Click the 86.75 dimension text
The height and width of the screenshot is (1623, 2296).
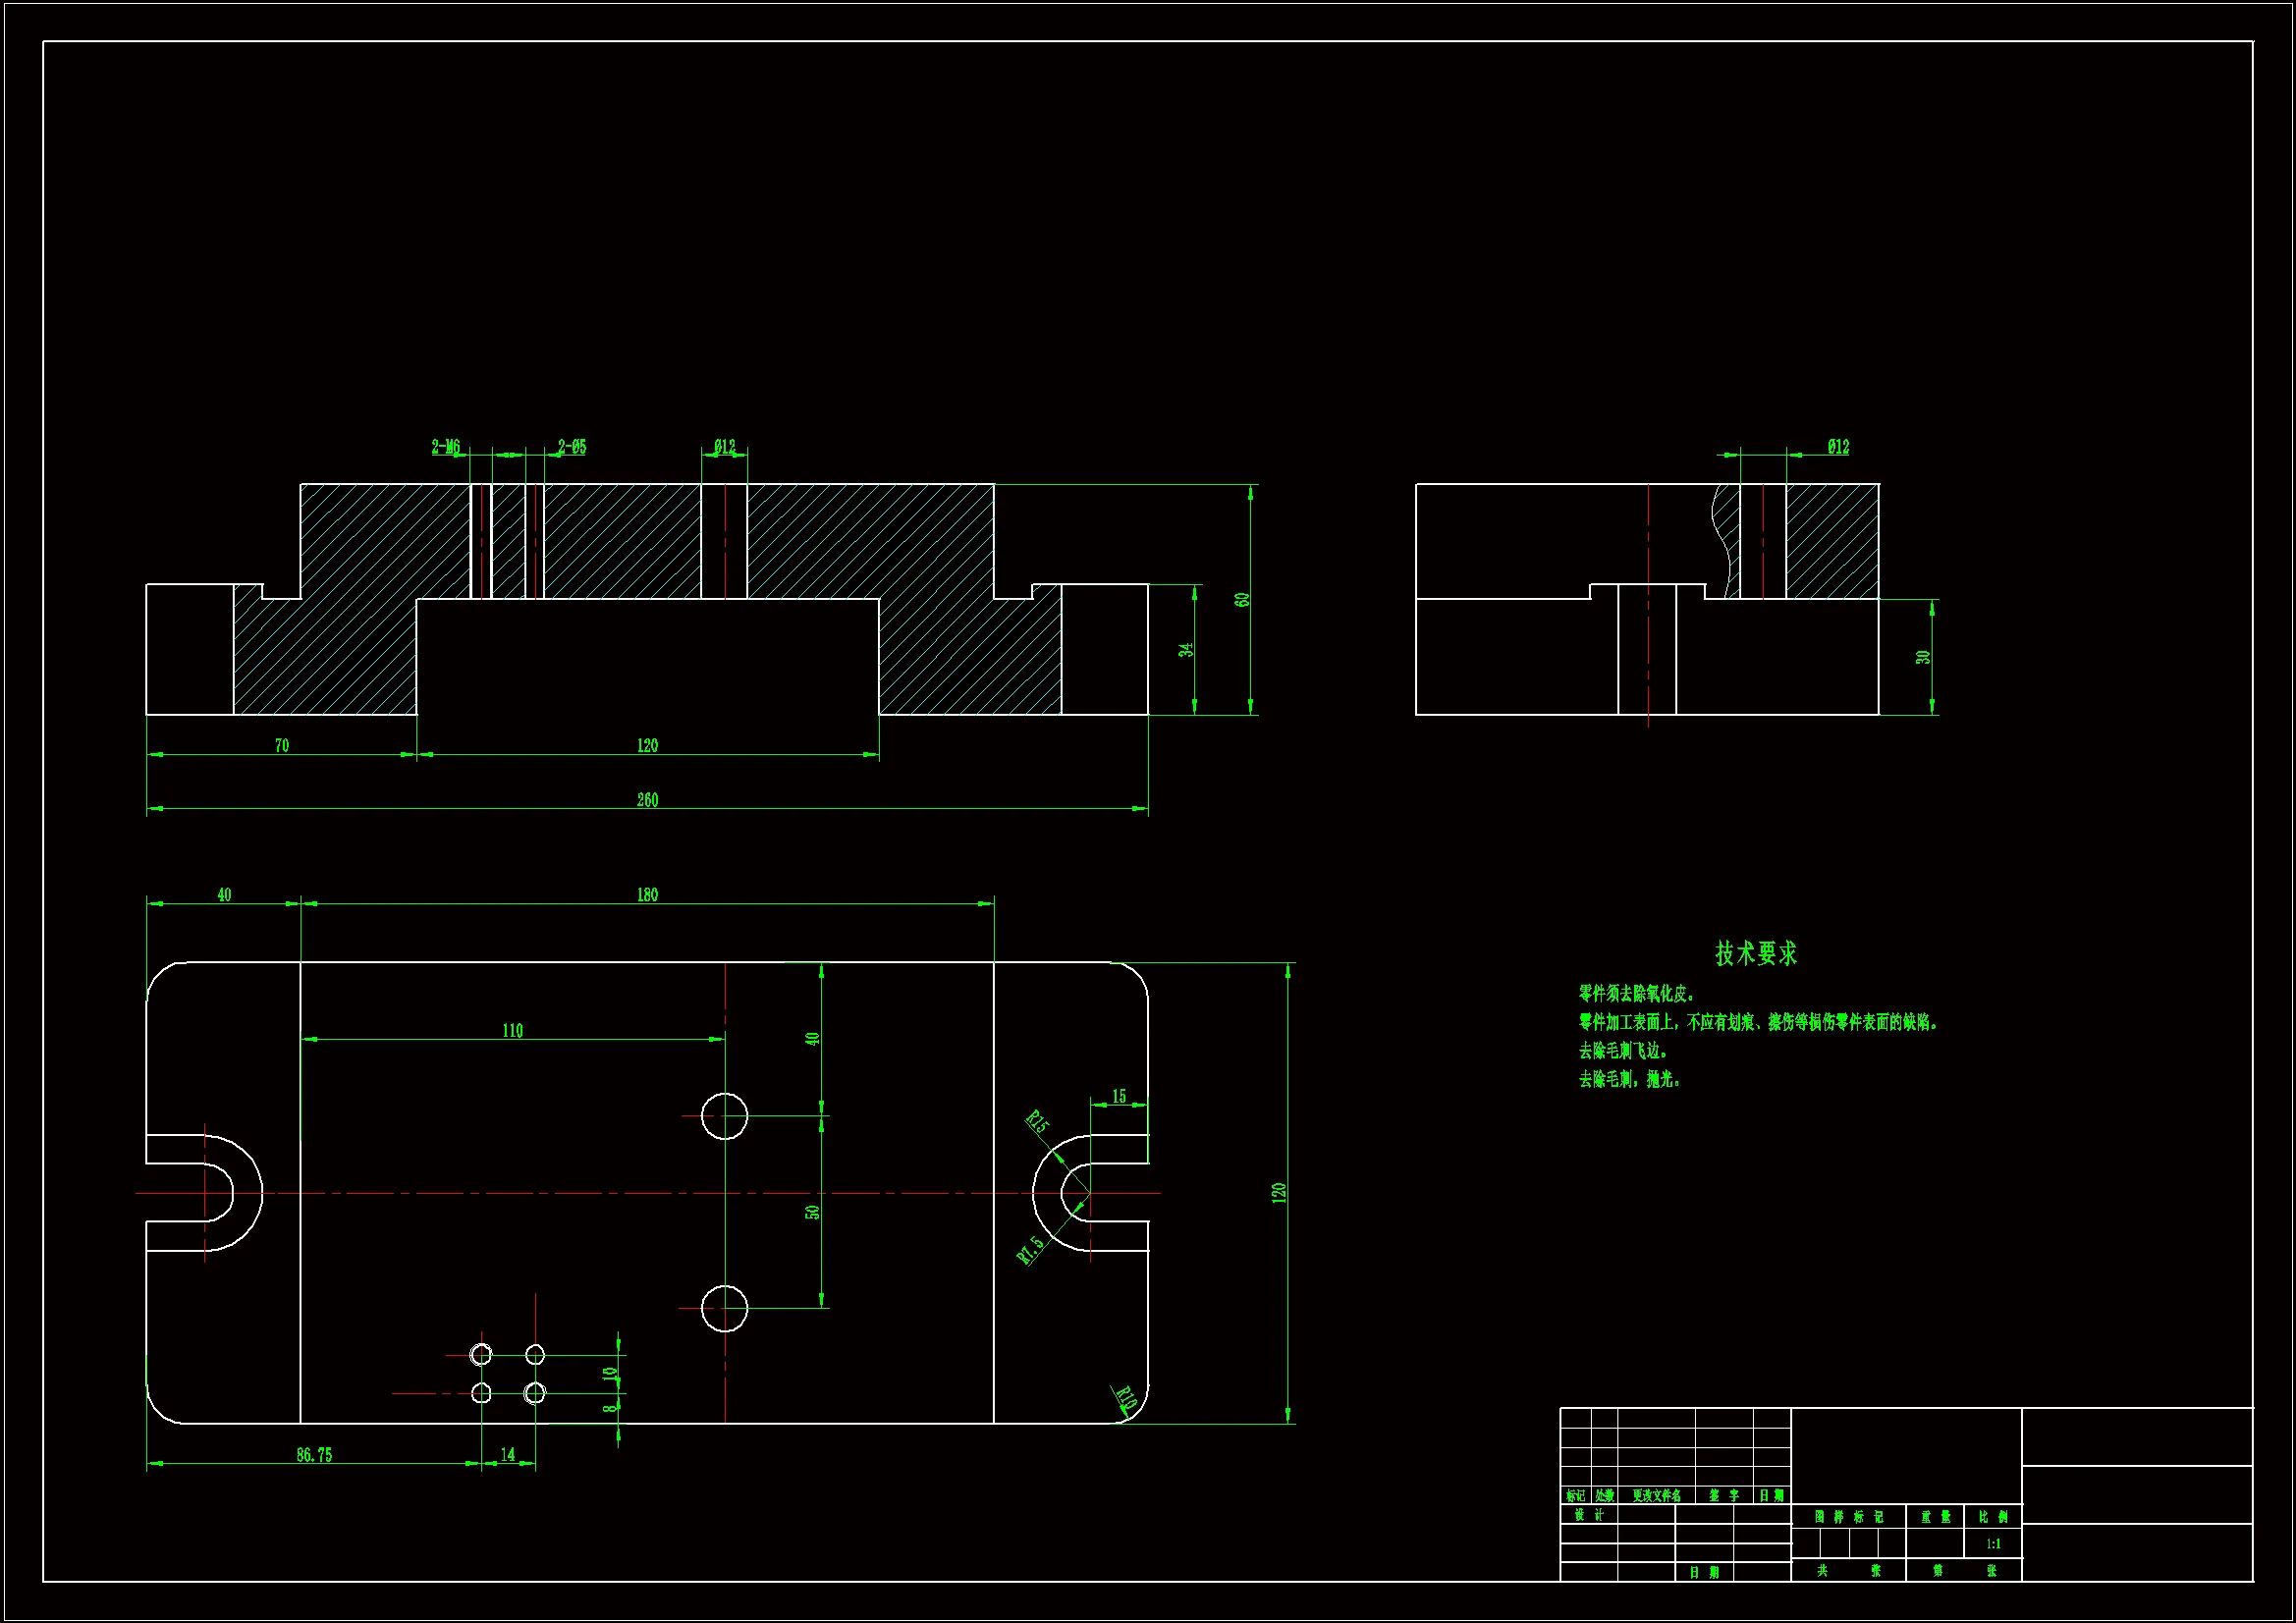click(314, 1455)
